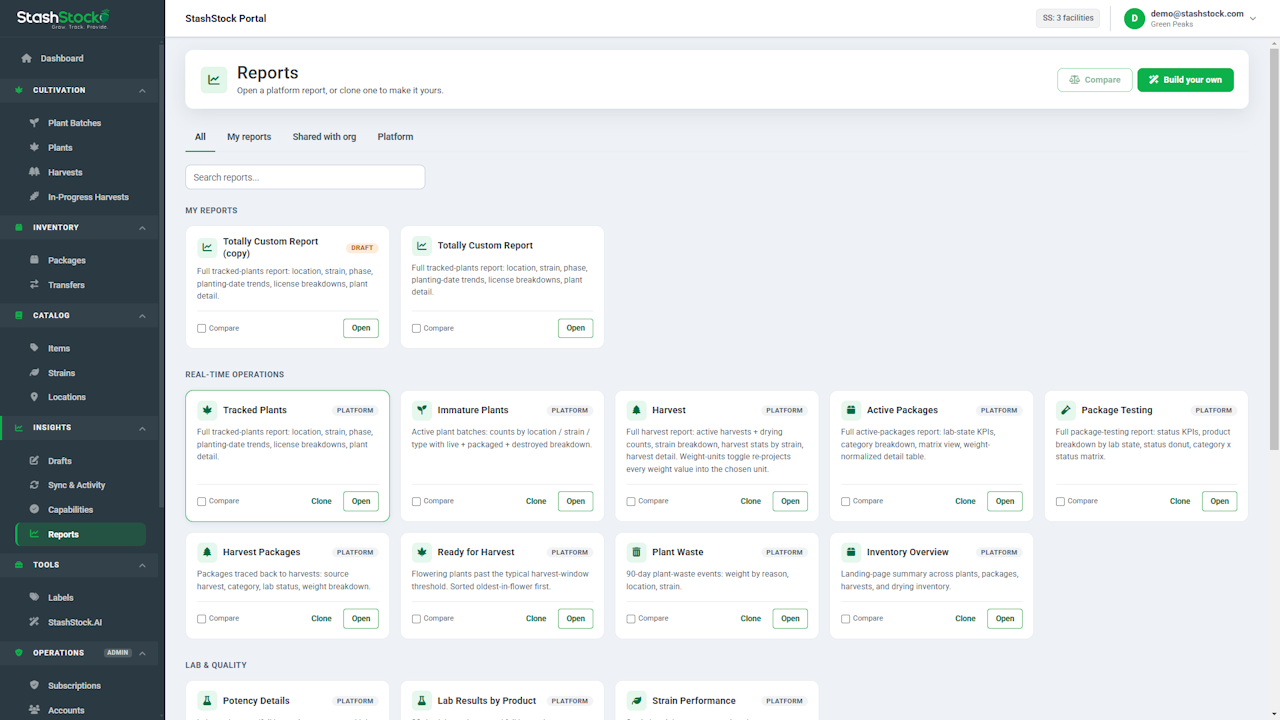Clone the Harvest report
The image size is (1280, 720).
(x=750, y=501)
